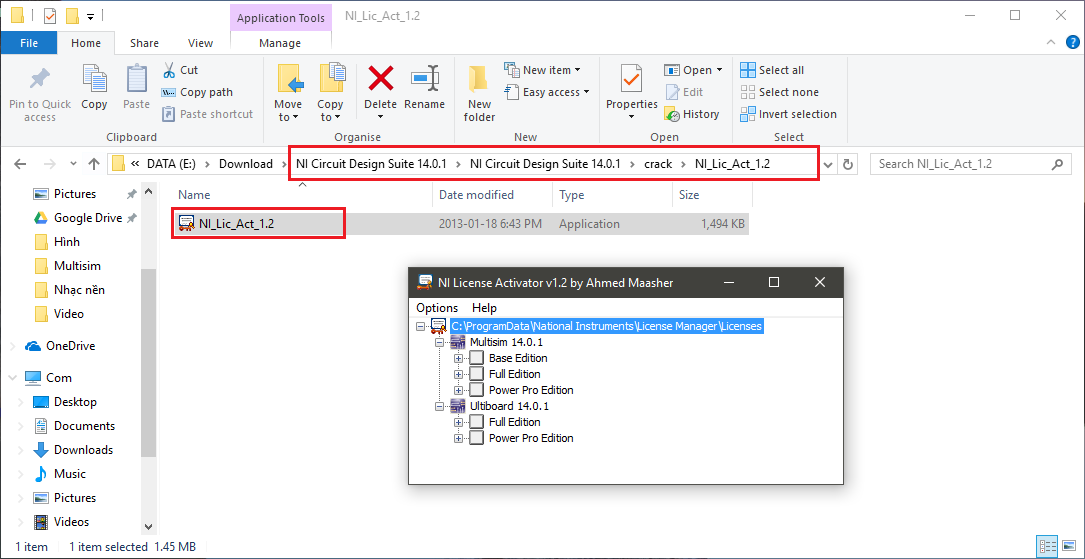This screenshot has width=1085, height=559.
Task: Select the NI_Lic_Act_1.2 application file
Action: click(461, 223)
